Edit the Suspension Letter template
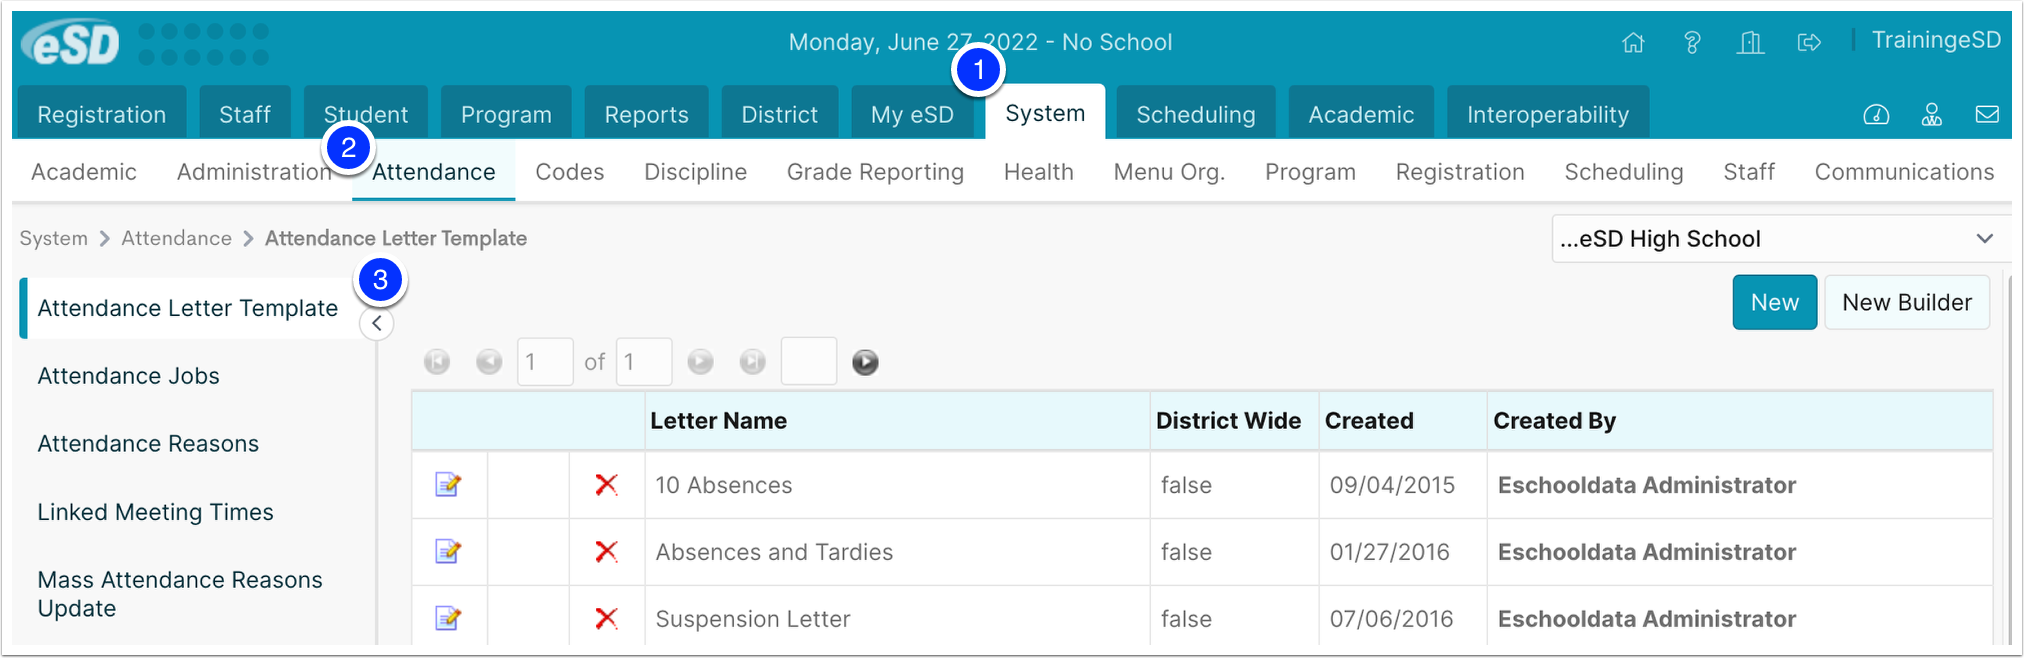The image size is (2024, 658). tap(448, 619)
